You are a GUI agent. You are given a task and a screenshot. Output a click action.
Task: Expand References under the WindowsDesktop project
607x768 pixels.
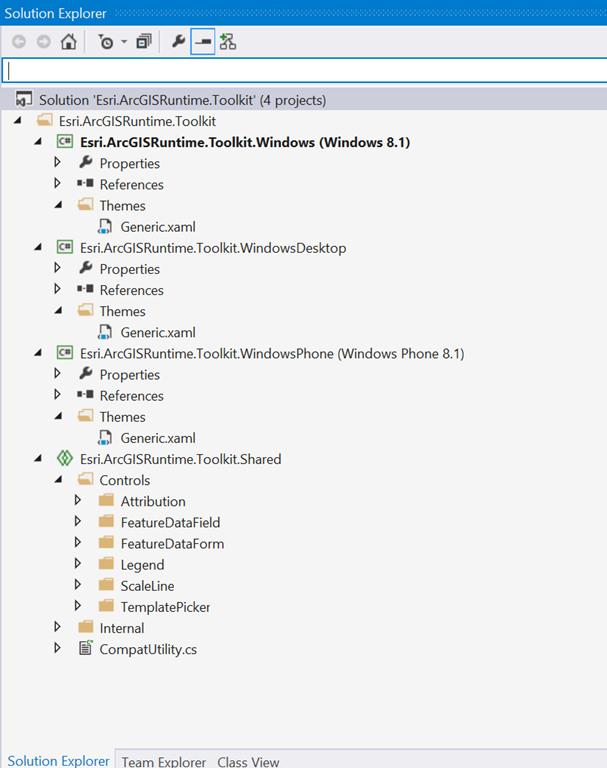tap(57, 289)
